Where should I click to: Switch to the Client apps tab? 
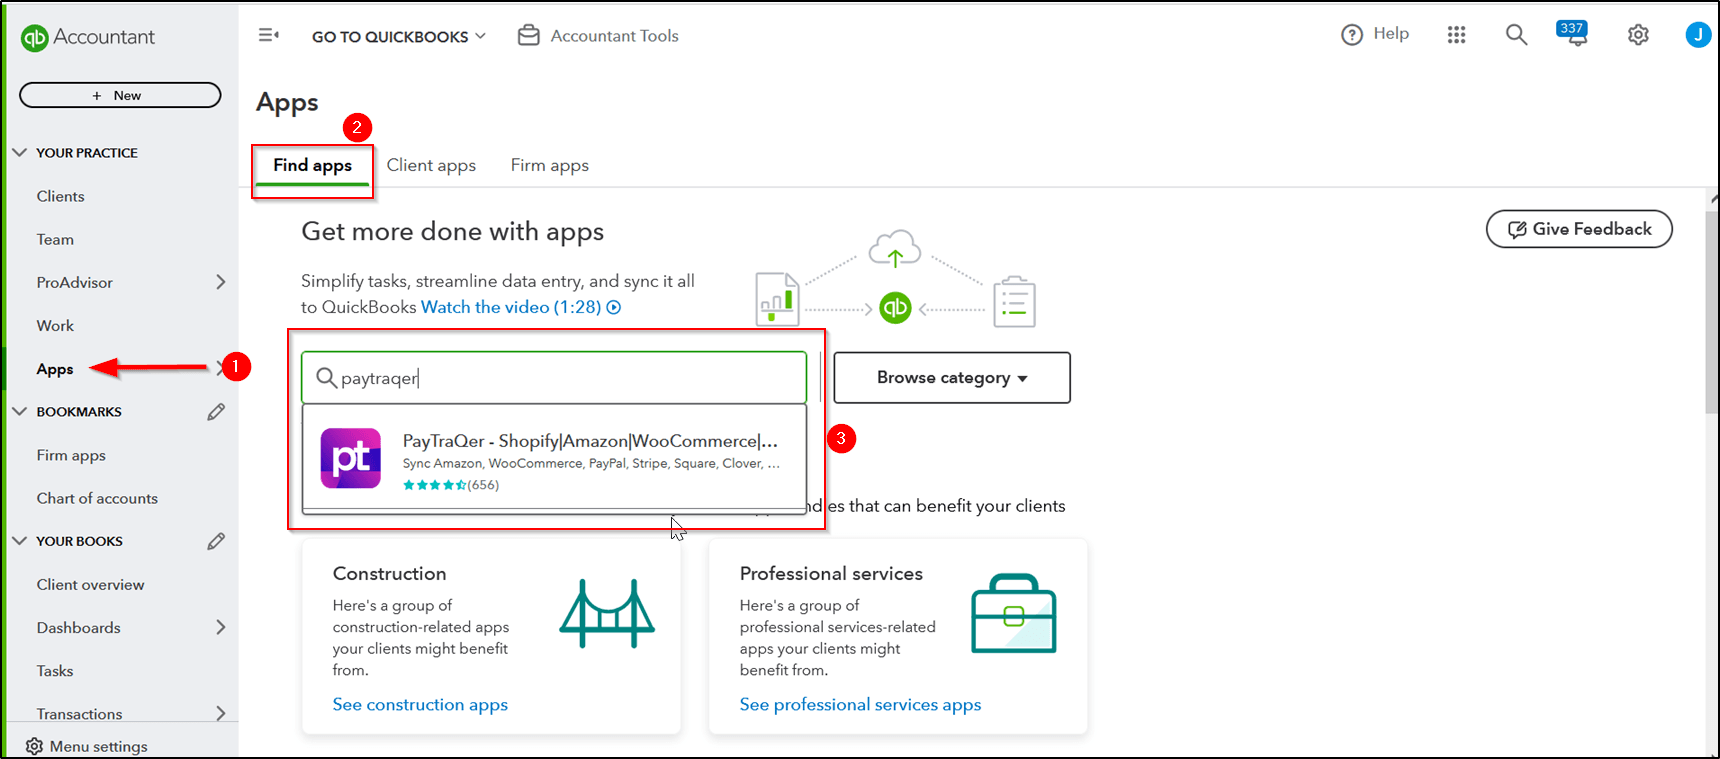(431, 166)
